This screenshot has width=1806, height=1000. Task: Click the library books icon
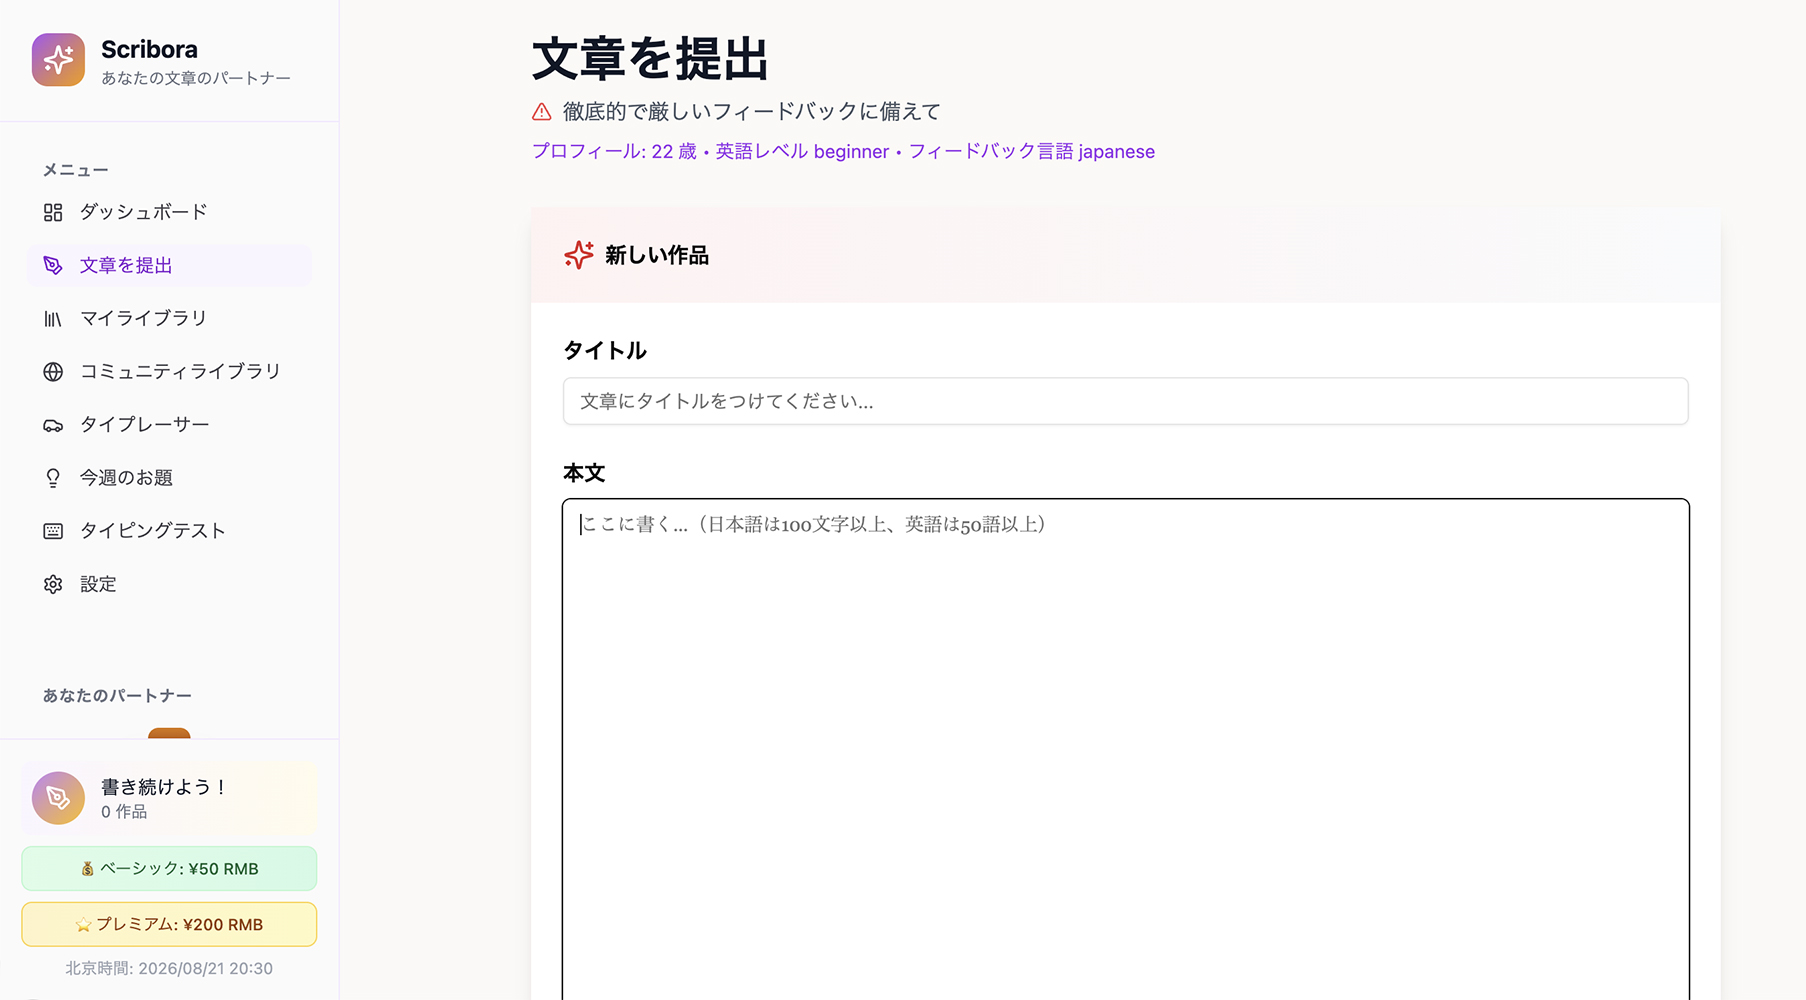click(53, 319)
